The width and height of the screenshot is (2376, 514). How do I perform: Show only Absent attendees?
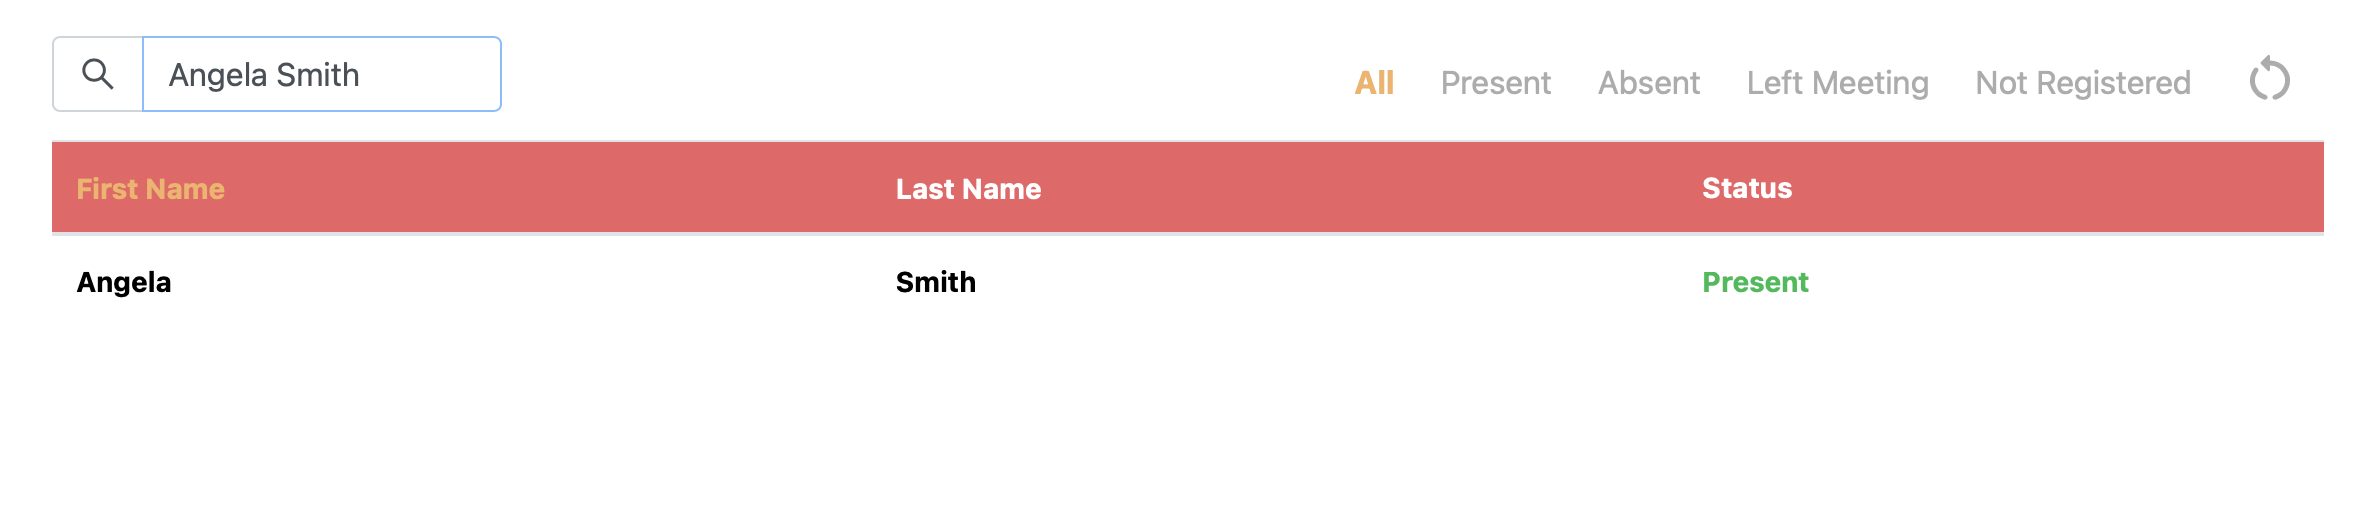(x=1649, y=82)
